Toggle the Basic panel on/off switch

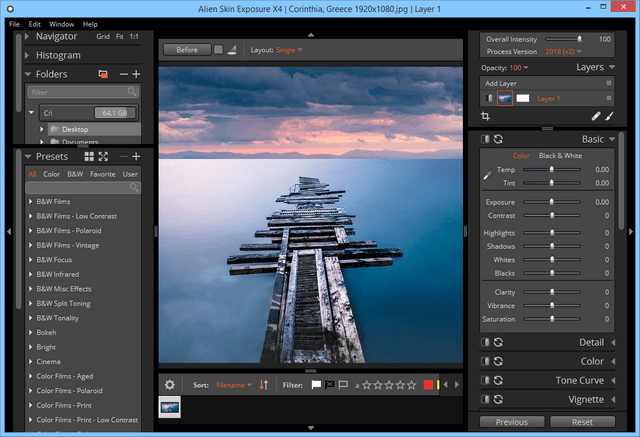(x=485, y=139)
